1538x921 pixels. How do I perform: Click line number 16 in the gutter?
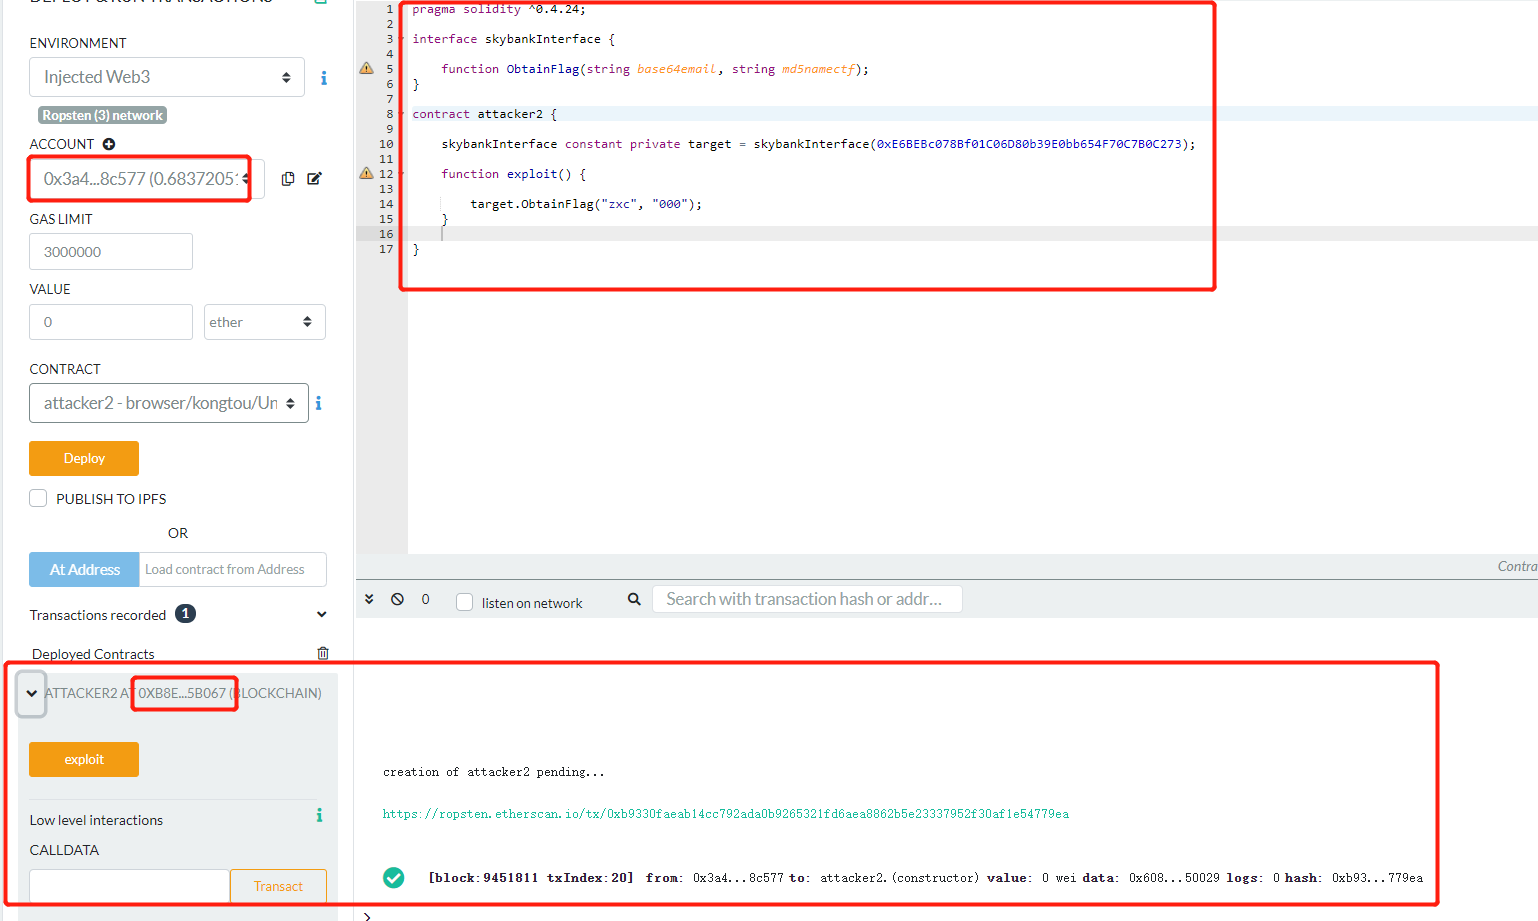386,234
